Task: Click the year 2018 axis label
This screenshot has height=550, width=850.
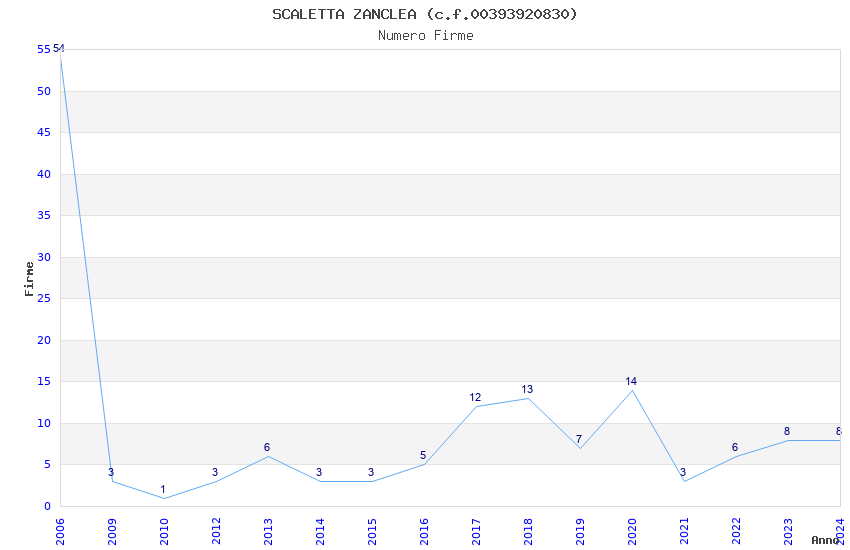Action: (x=528, y=532)
